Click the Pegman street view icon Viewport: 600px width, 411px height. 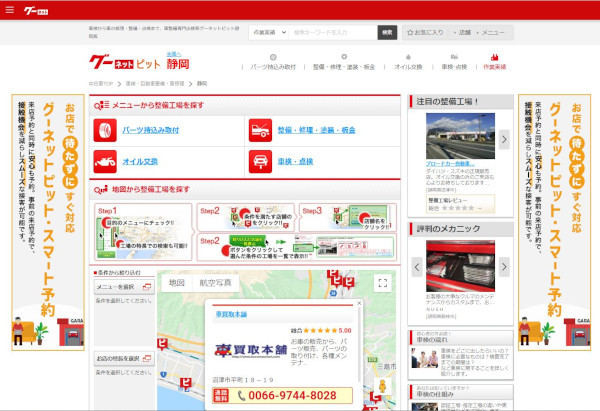pos(381,386)
